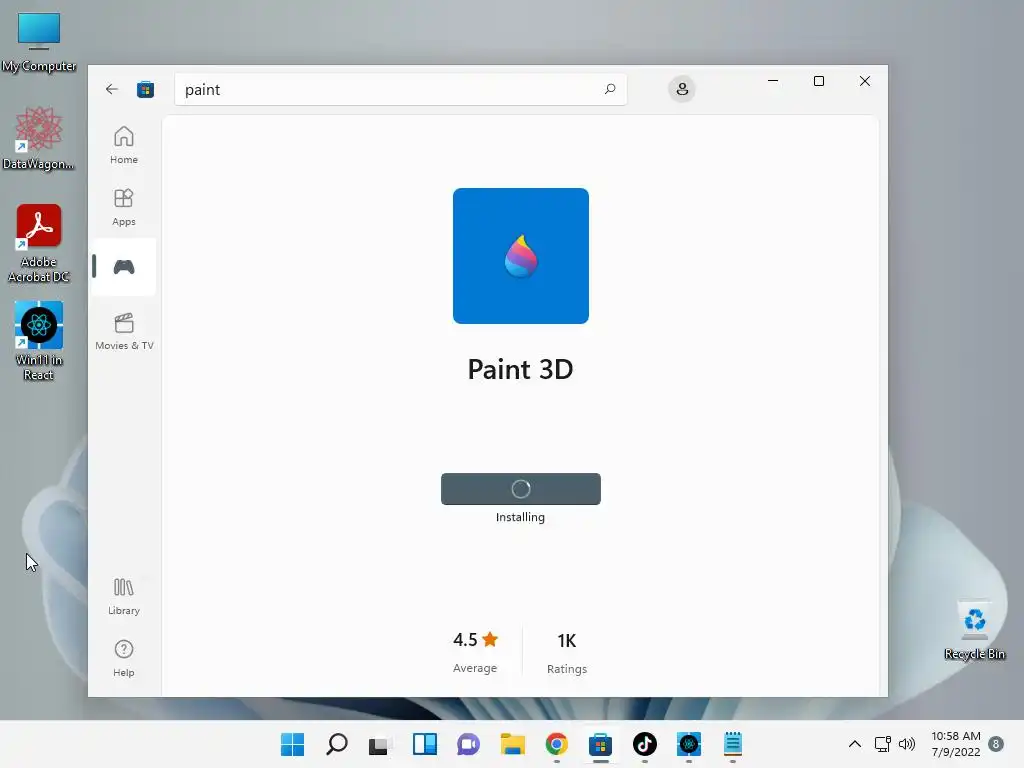The height and width of the screenshot is (768, 1024).
Task: Open the Apps section in the sidebar
Action: pyautogui.click(x=123, y=207)
